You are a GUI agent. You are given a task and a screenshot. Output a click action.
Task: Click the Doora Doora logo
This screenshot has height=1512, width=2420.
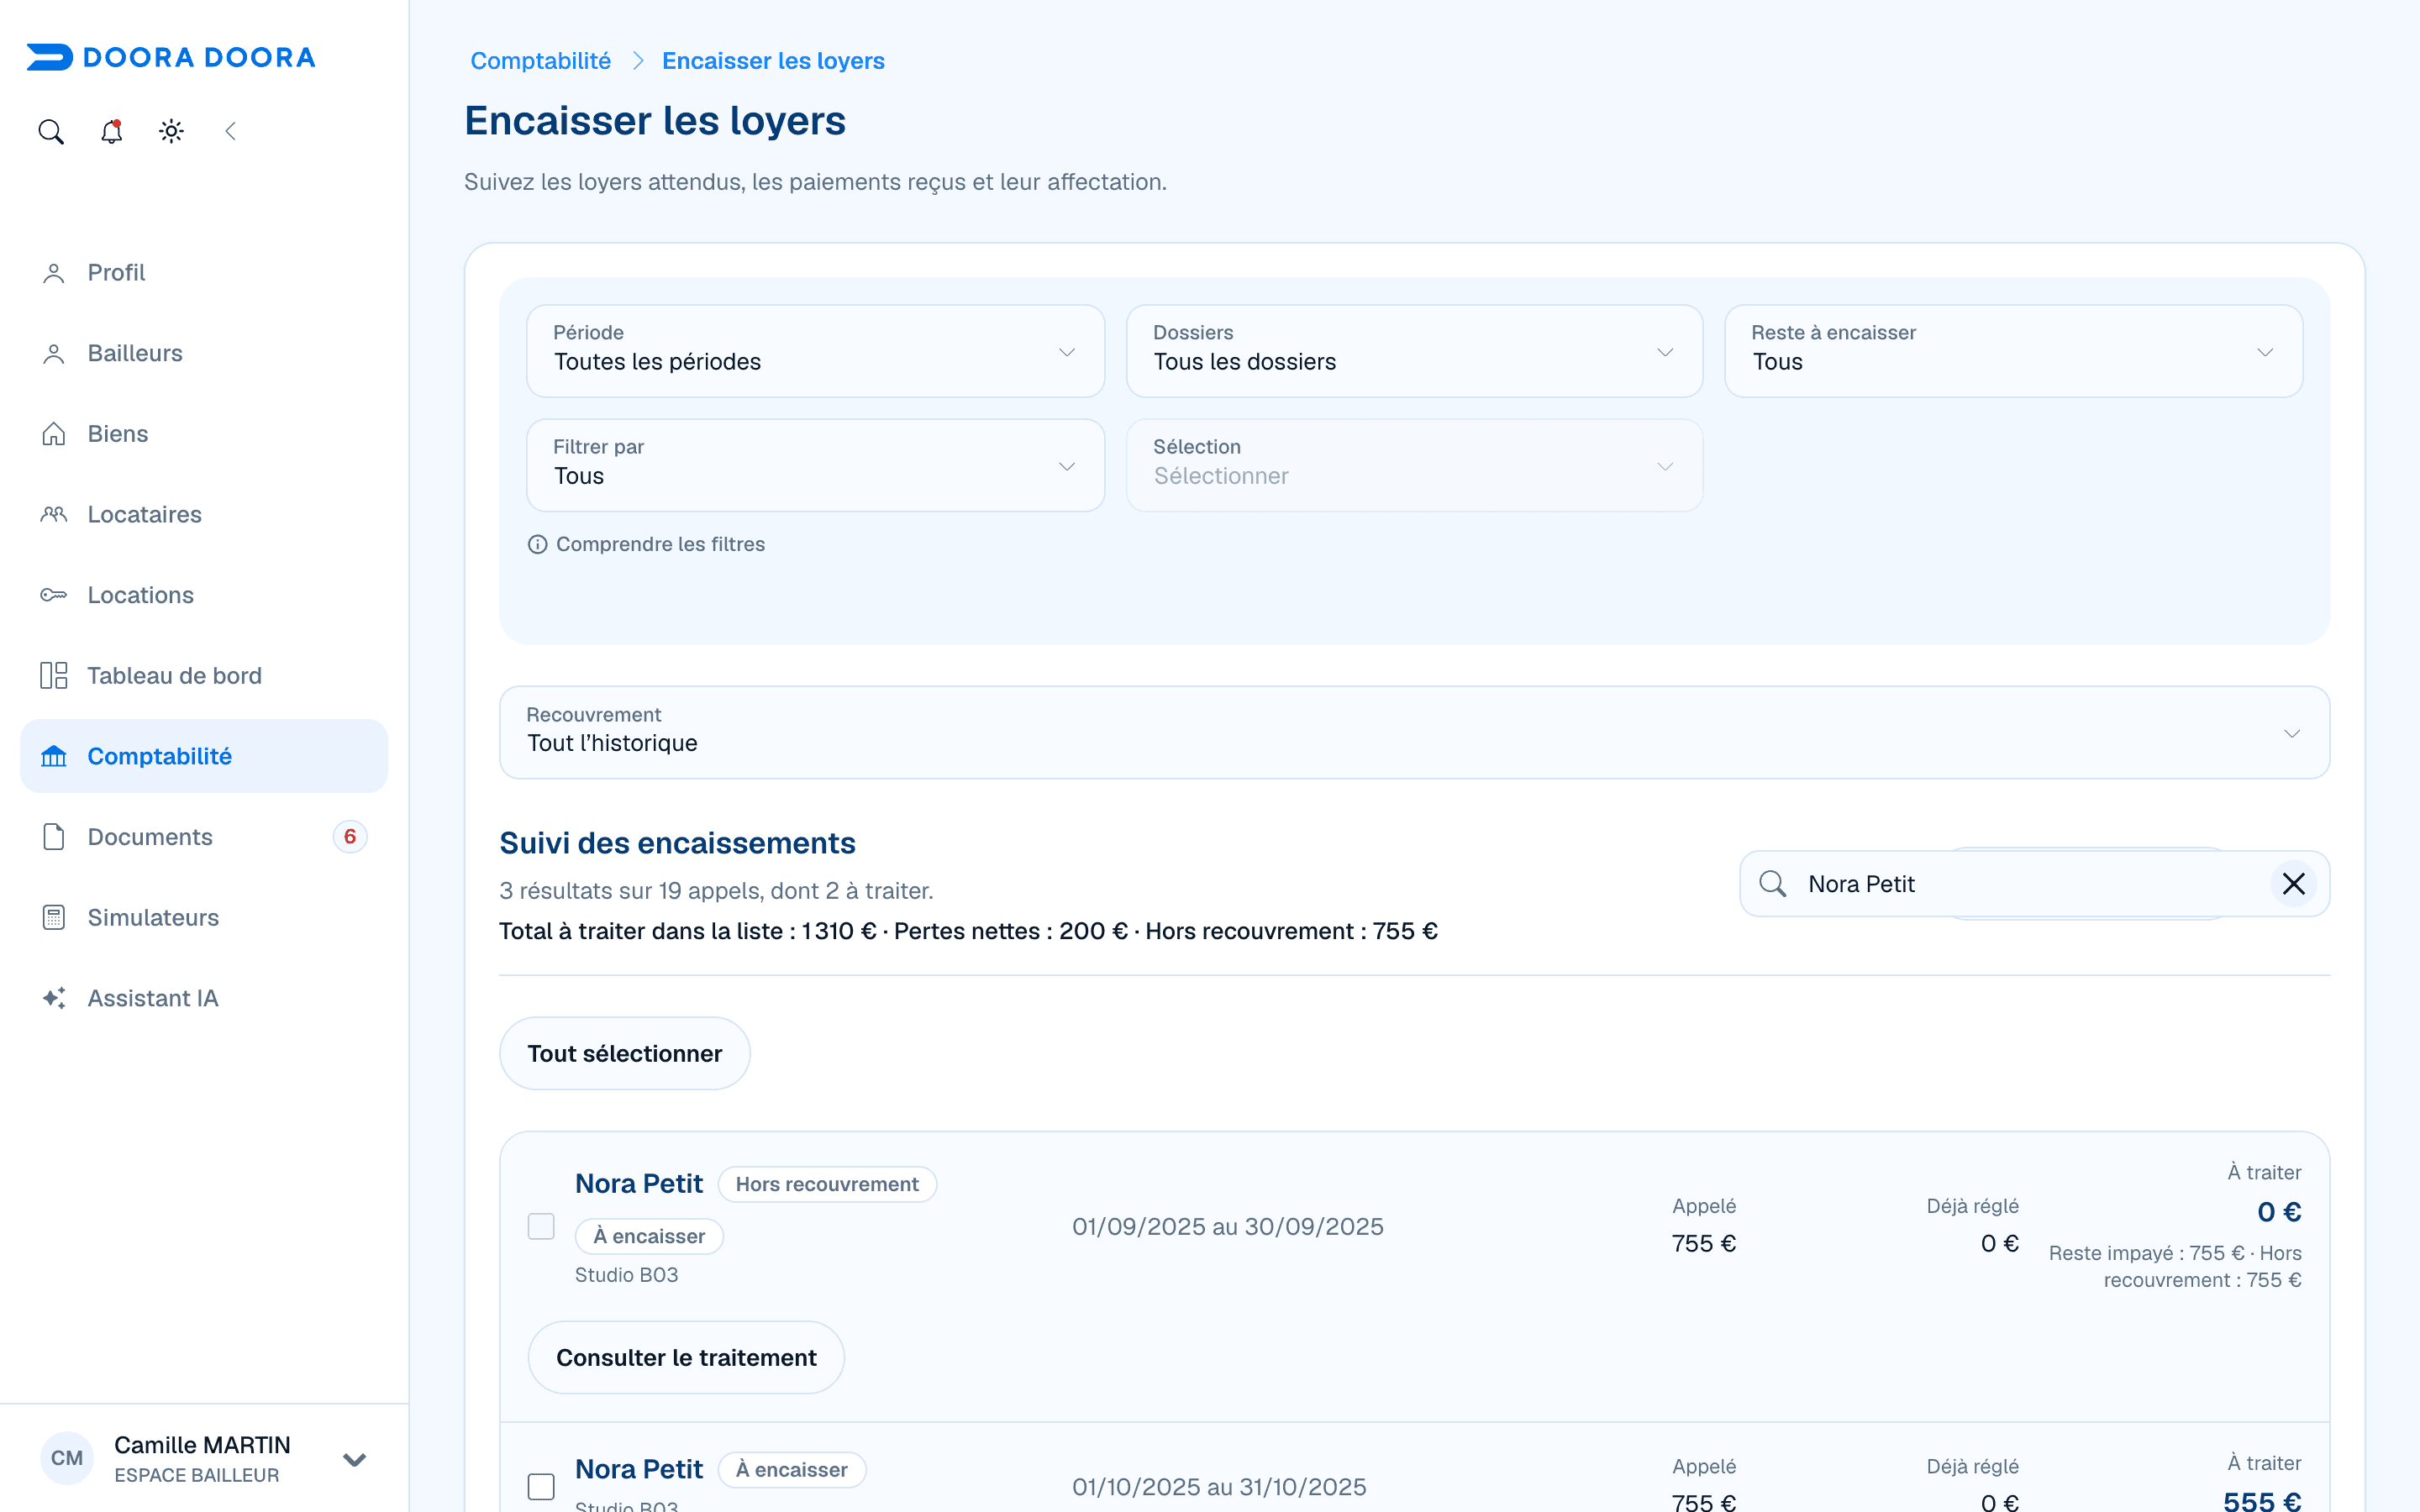tap(171, 57)
